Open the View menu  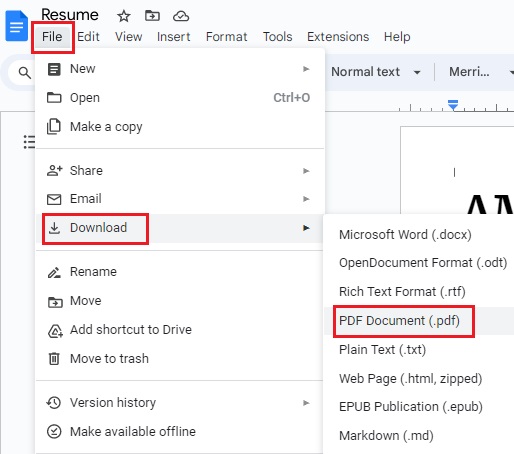pyautogui.click(x=129, y=37)
